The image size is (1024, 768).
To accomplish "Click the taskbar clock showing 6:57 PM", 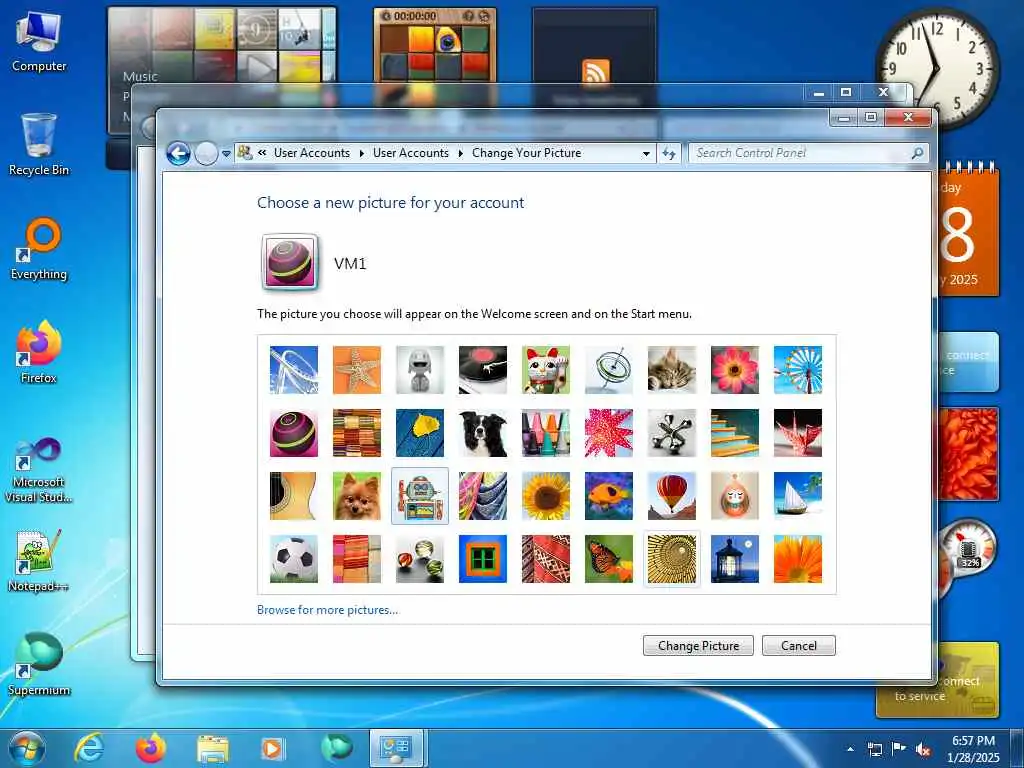I will point(973,749).
